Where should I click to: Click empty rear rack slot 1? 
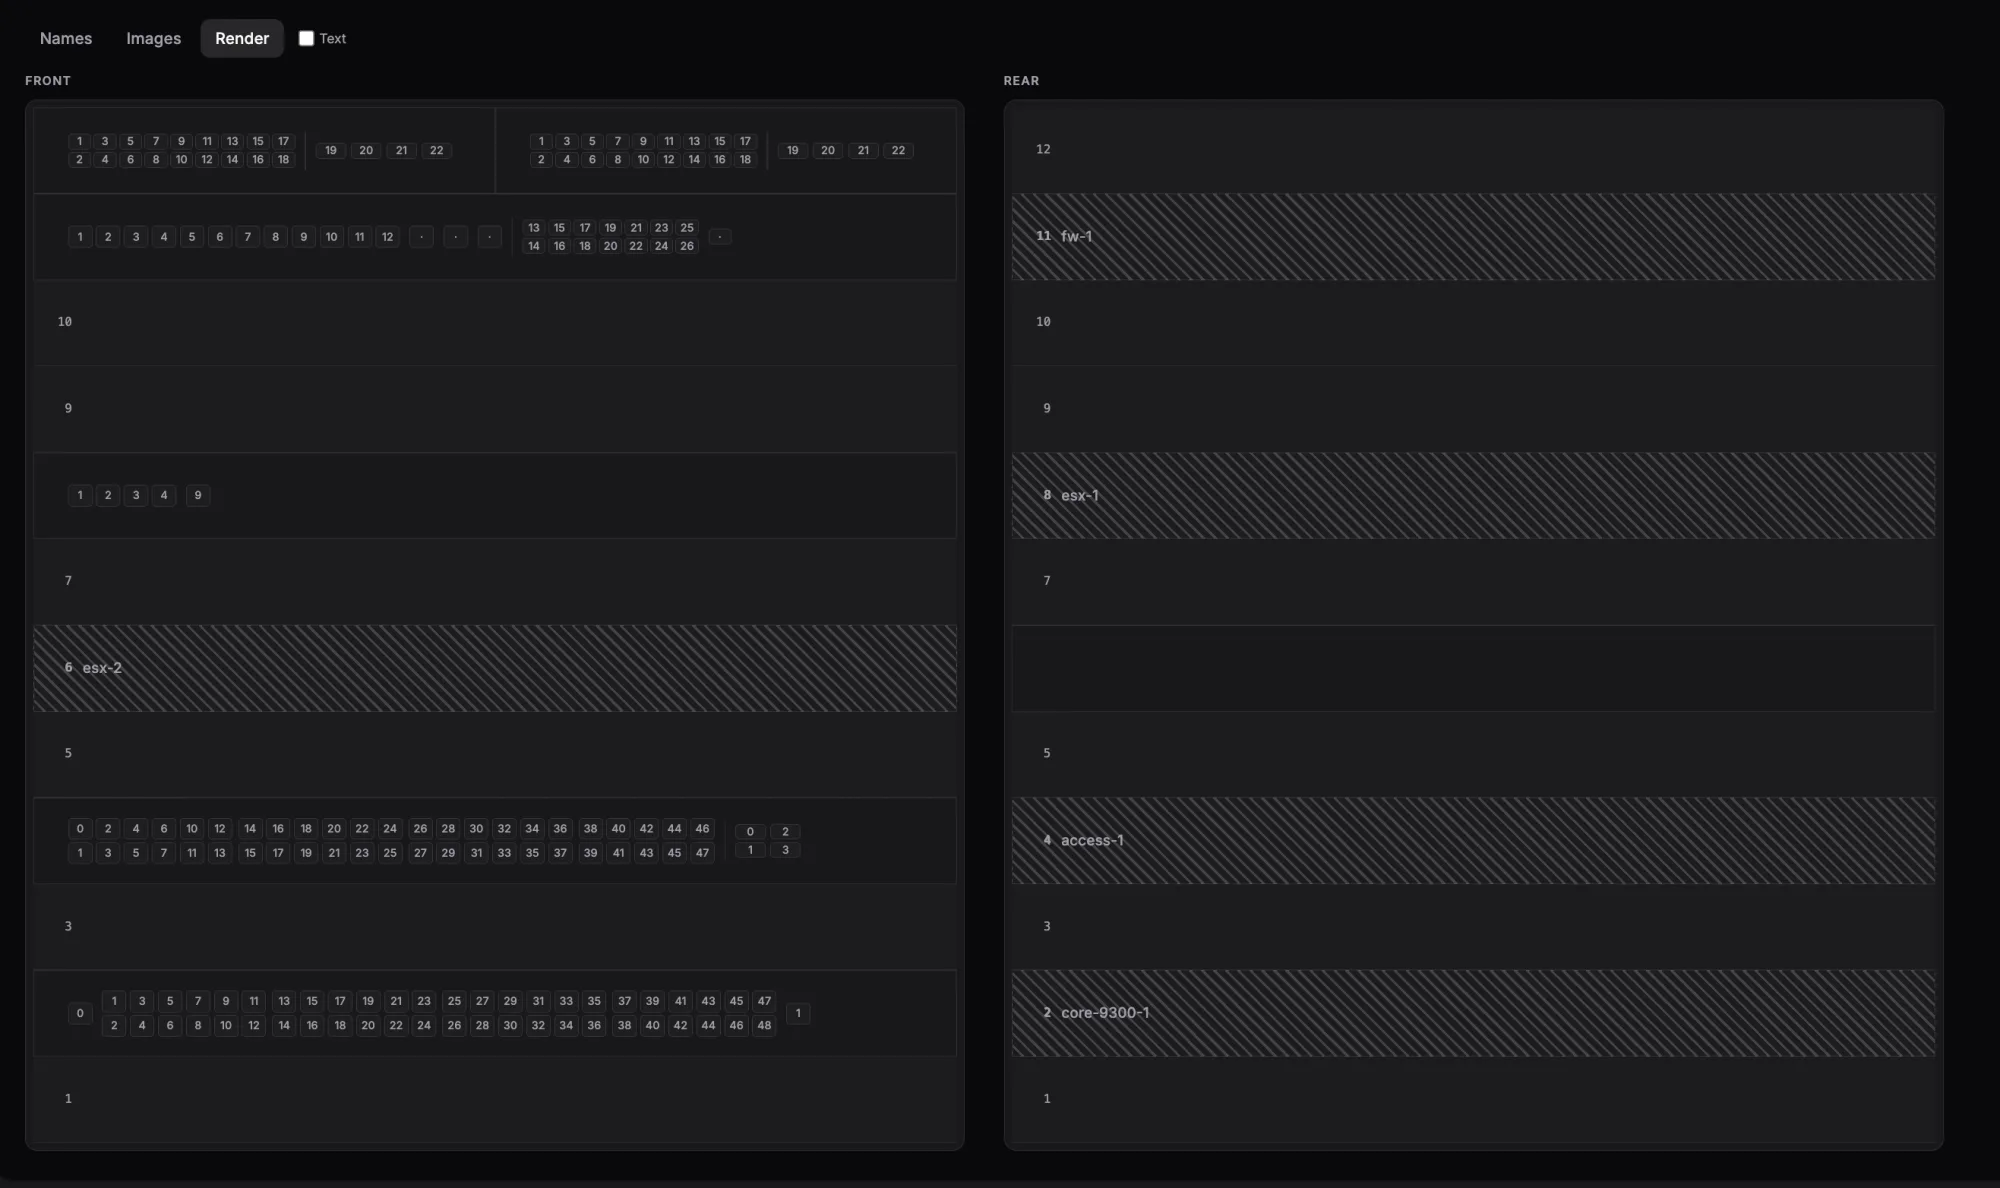point(1473,1099)
